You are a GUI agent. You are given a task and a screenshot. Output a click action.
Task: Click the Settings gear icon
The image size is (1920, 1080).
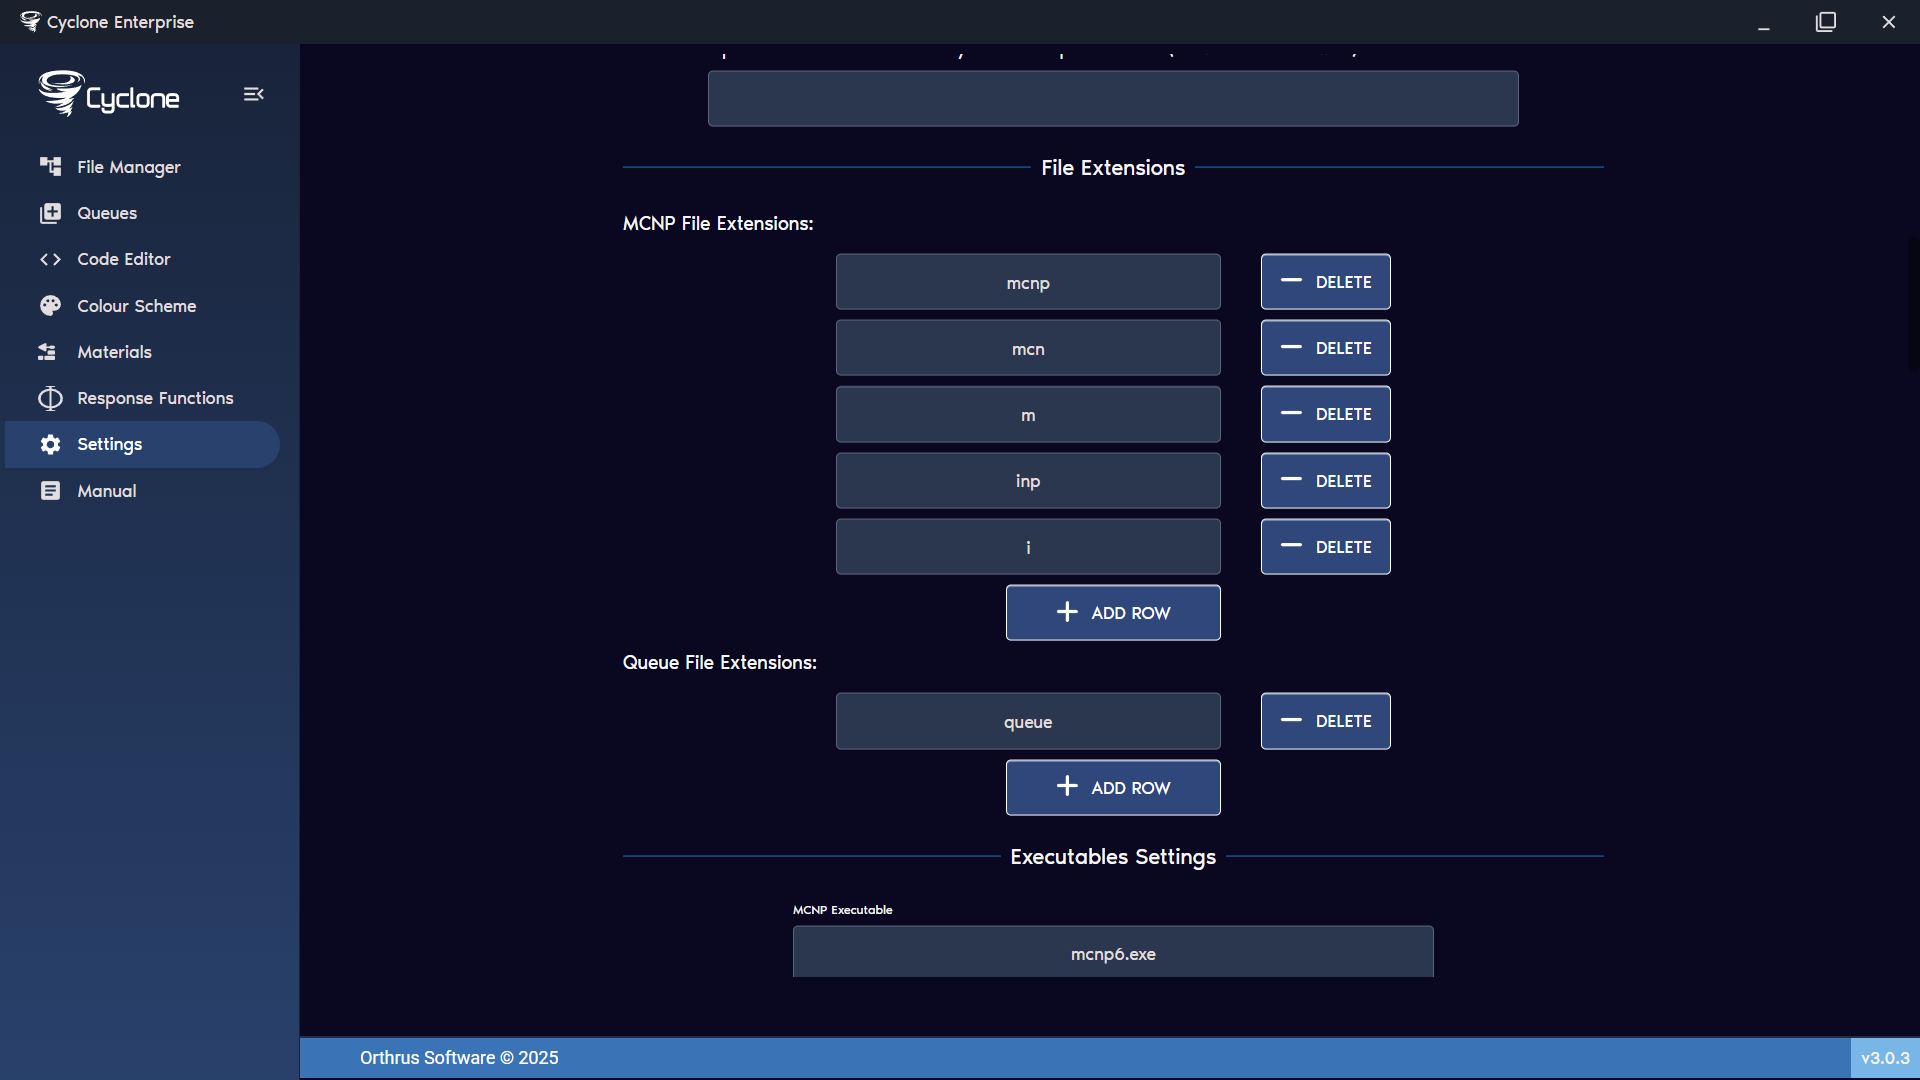tap(50, 444)
